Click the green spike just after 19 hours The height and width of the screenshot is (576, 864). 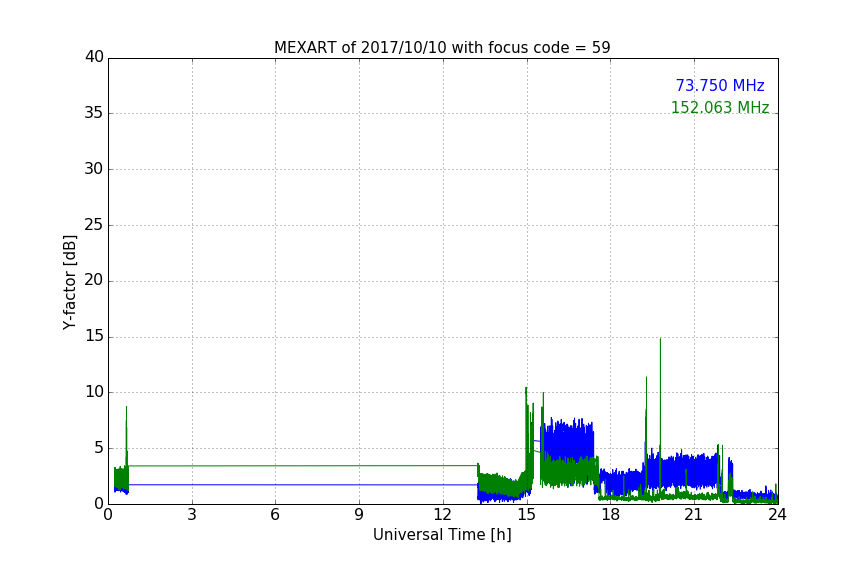(646, 380)
